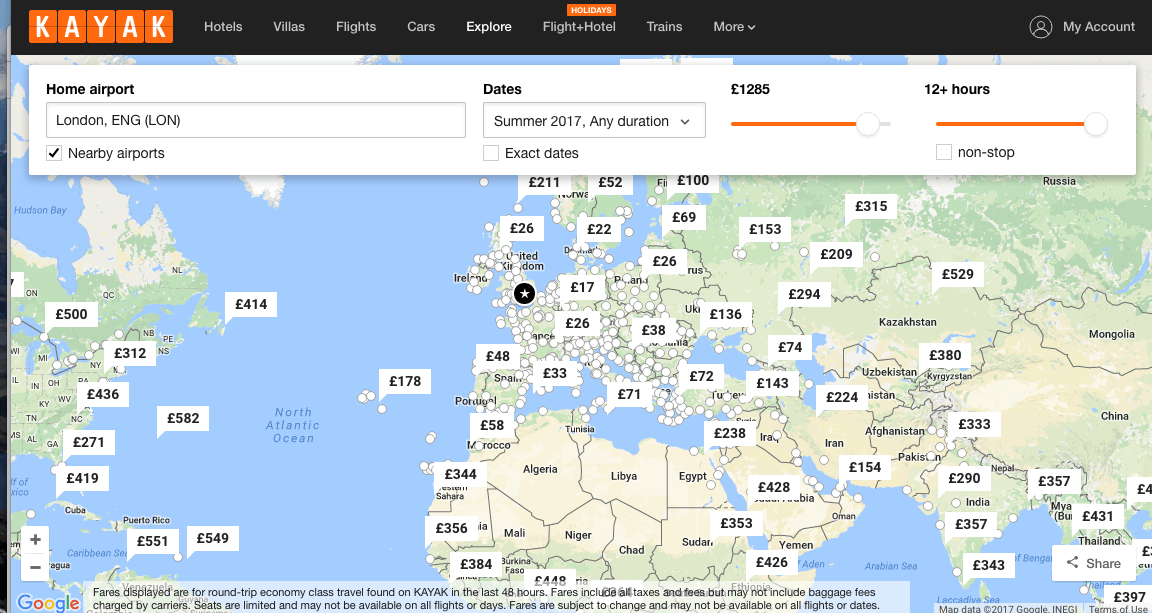Click the £428 fare label
Viewport: 1152px width, 613px height.
(774, 487)
